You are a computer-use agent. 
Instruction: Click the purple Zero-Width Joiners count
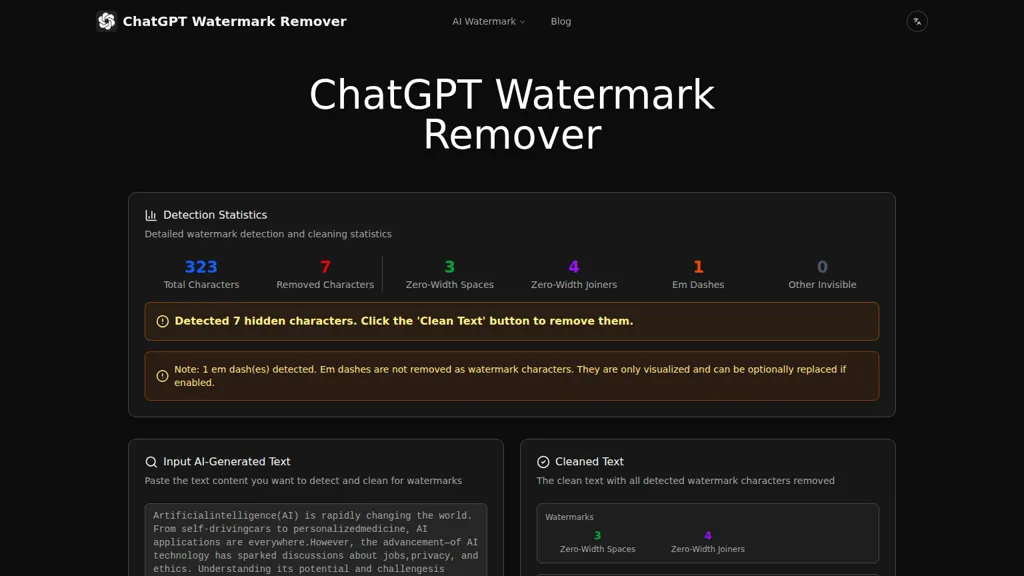[x=573, y=266]
